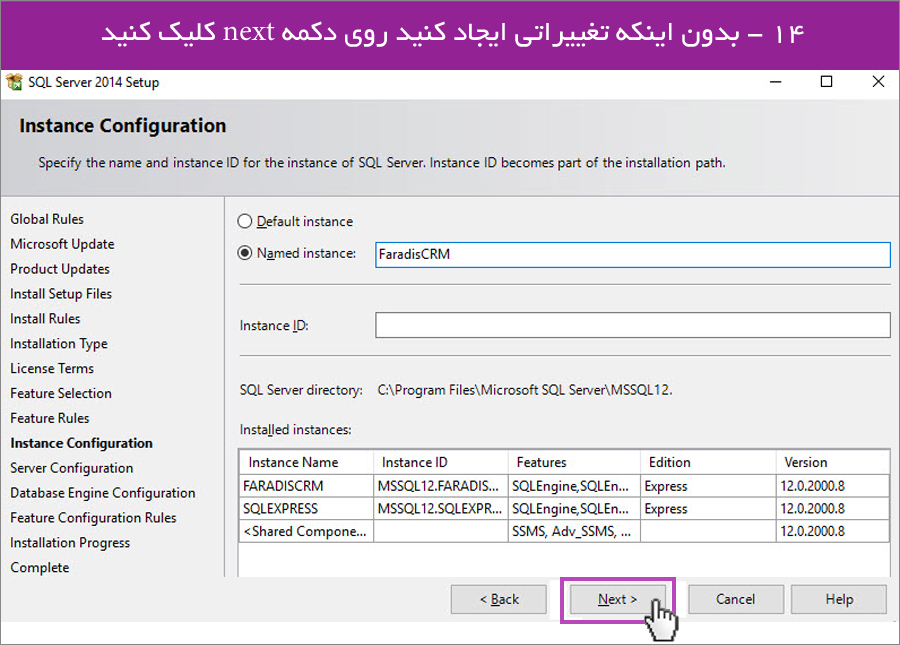The width and height of the screenshot is (900, 645).
Task: Go back with the Back button
Action: click(x=499, y=600)
